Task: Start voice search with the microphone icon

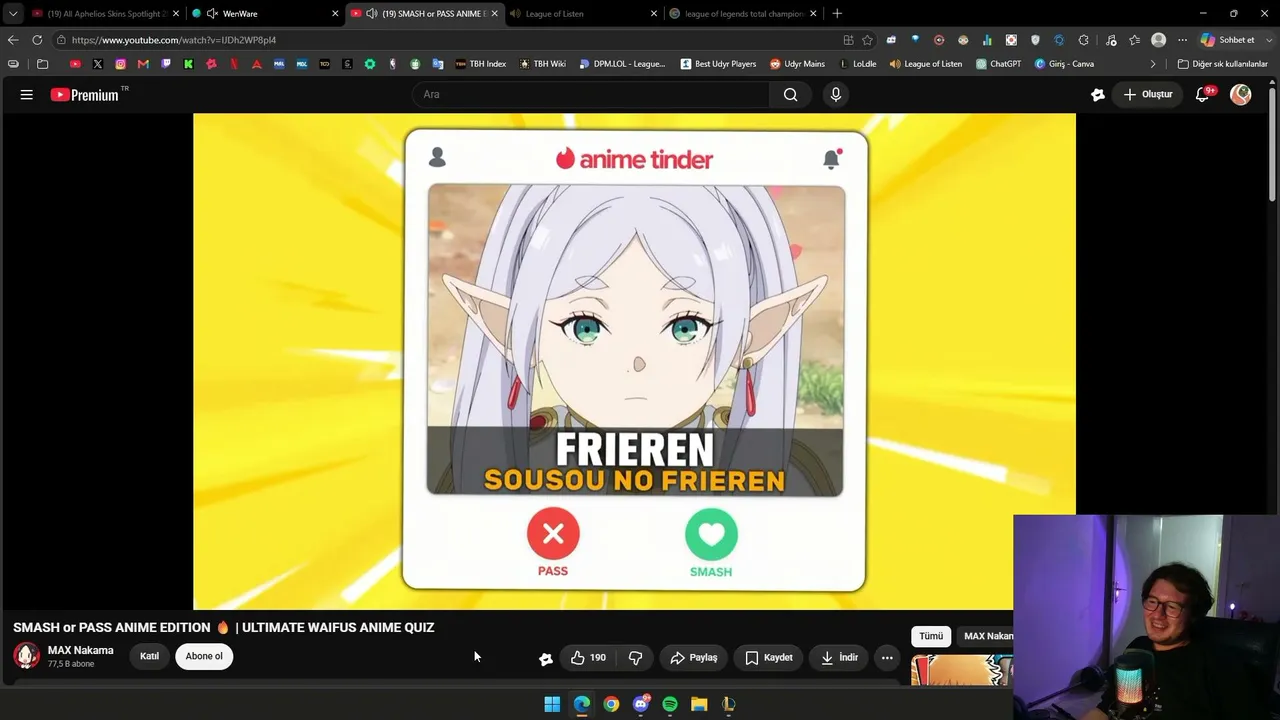Action: 836,95
